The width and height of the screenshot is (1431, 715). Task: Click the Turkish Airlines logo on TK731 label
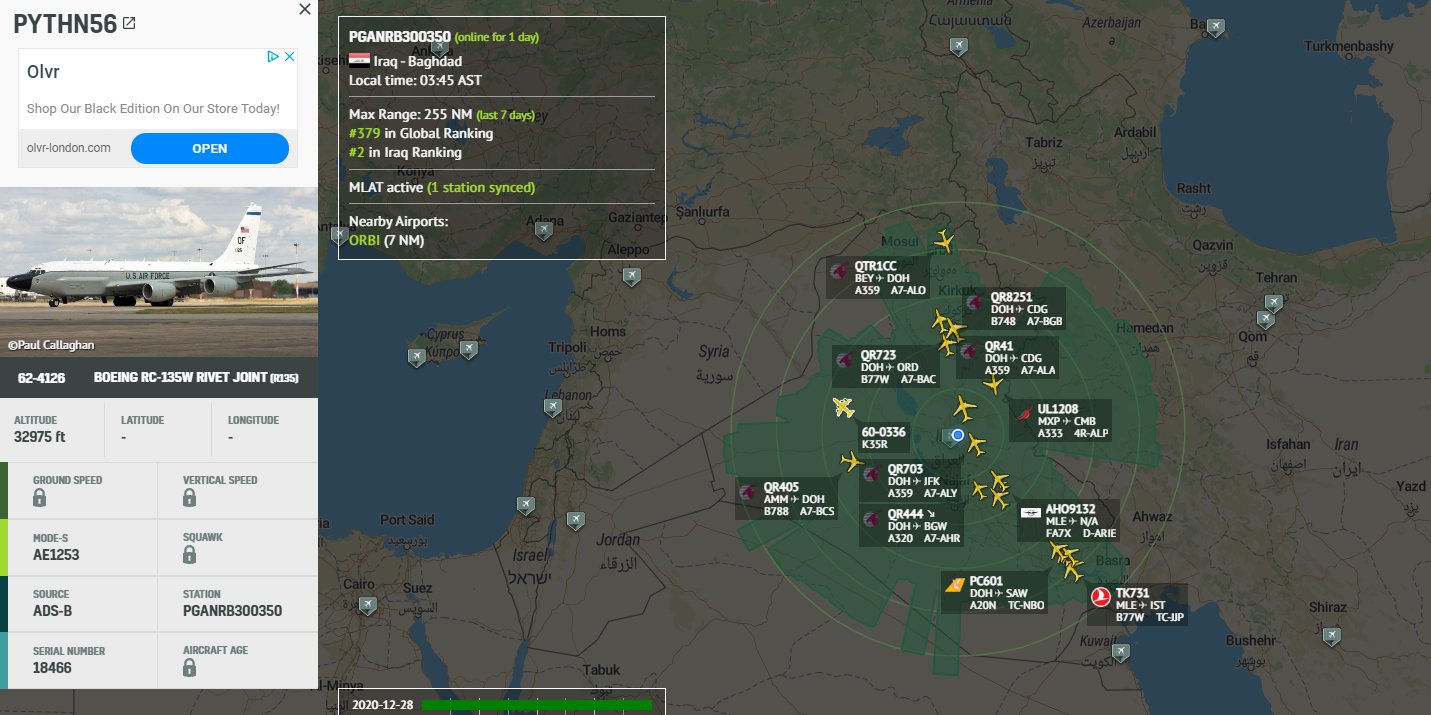[x=1101, y=597]
